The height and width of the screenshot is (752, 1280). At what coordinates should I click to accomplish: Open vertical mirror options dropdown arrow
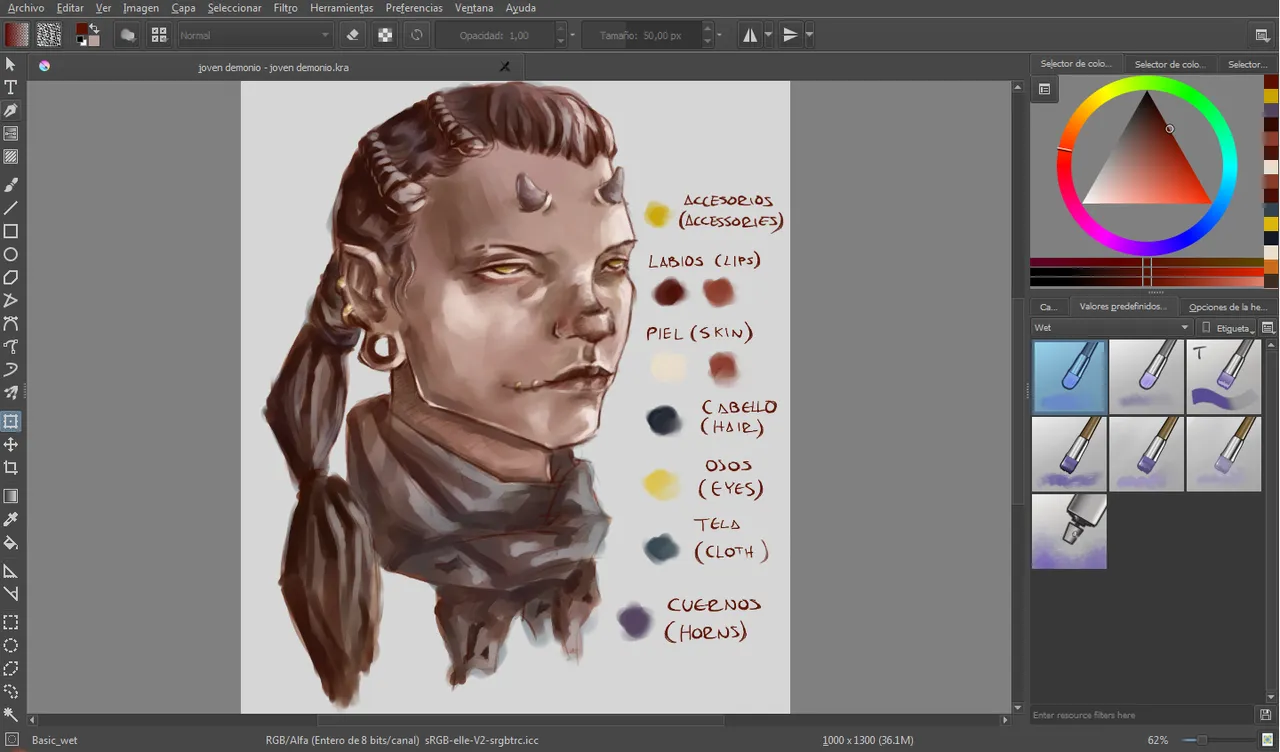[x=809, y=35]
